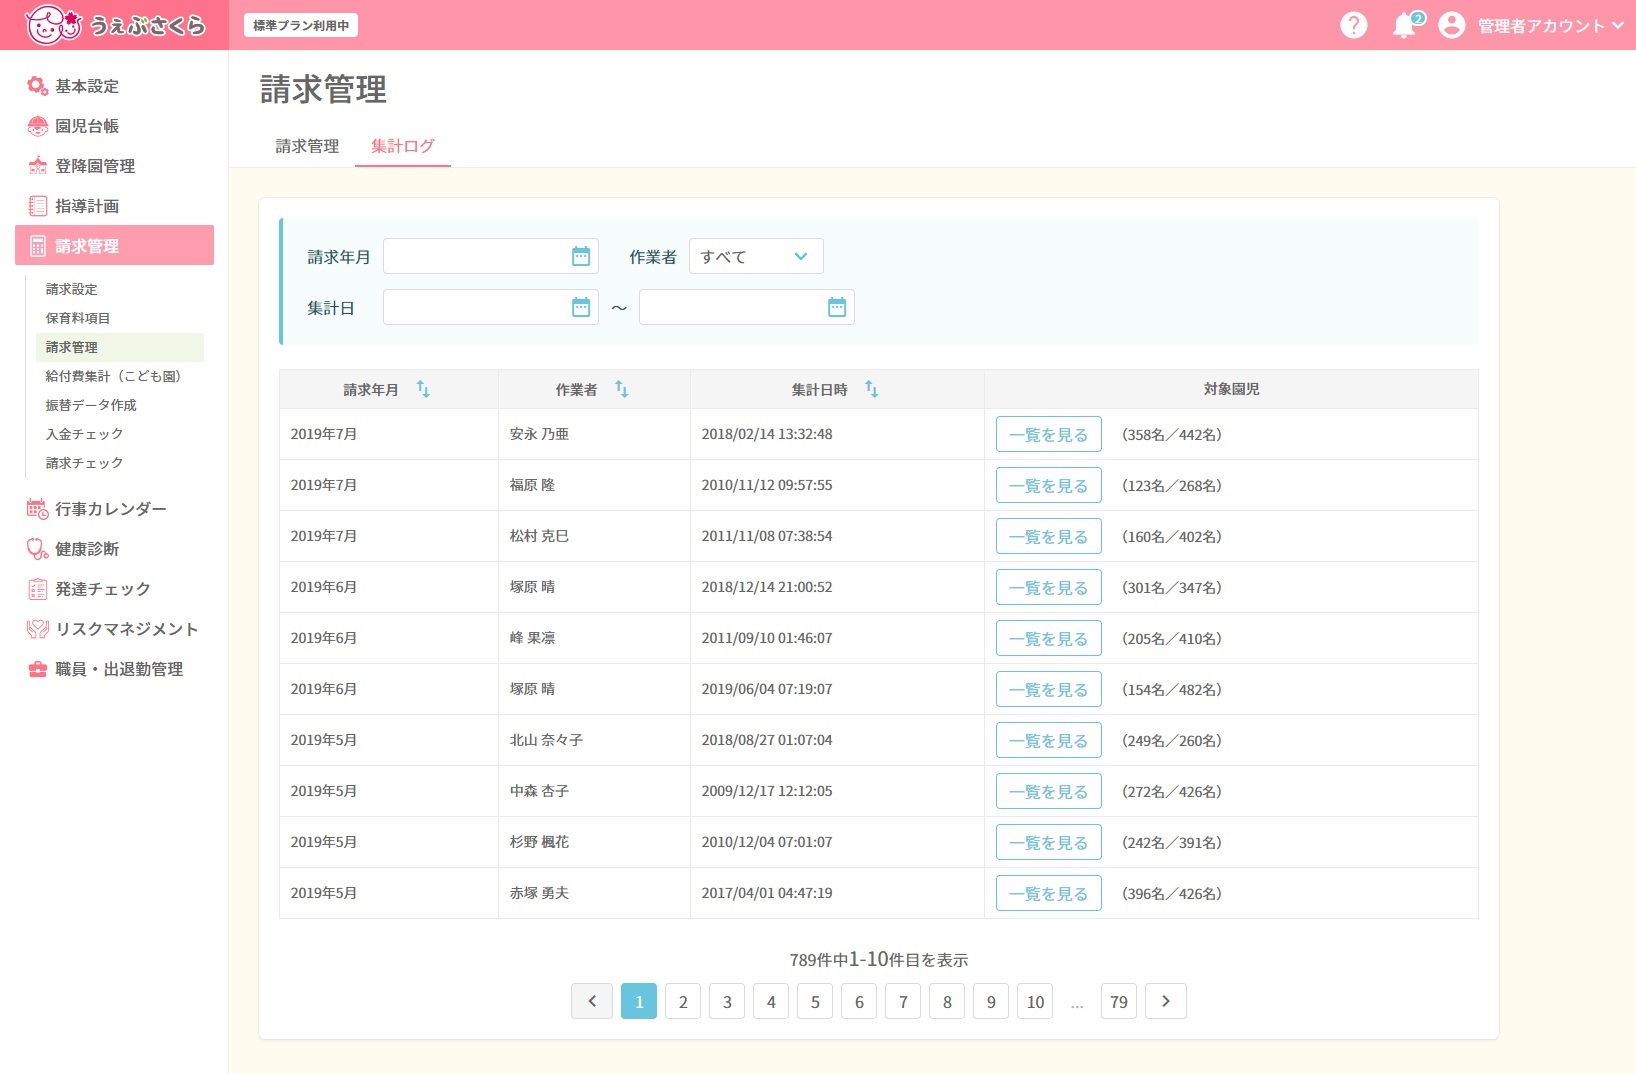Image resolution: width=1636 pixels, height=1074 pixels.
Task: Sort table by 請求年月 column arrows
Action: pos(423,389)
